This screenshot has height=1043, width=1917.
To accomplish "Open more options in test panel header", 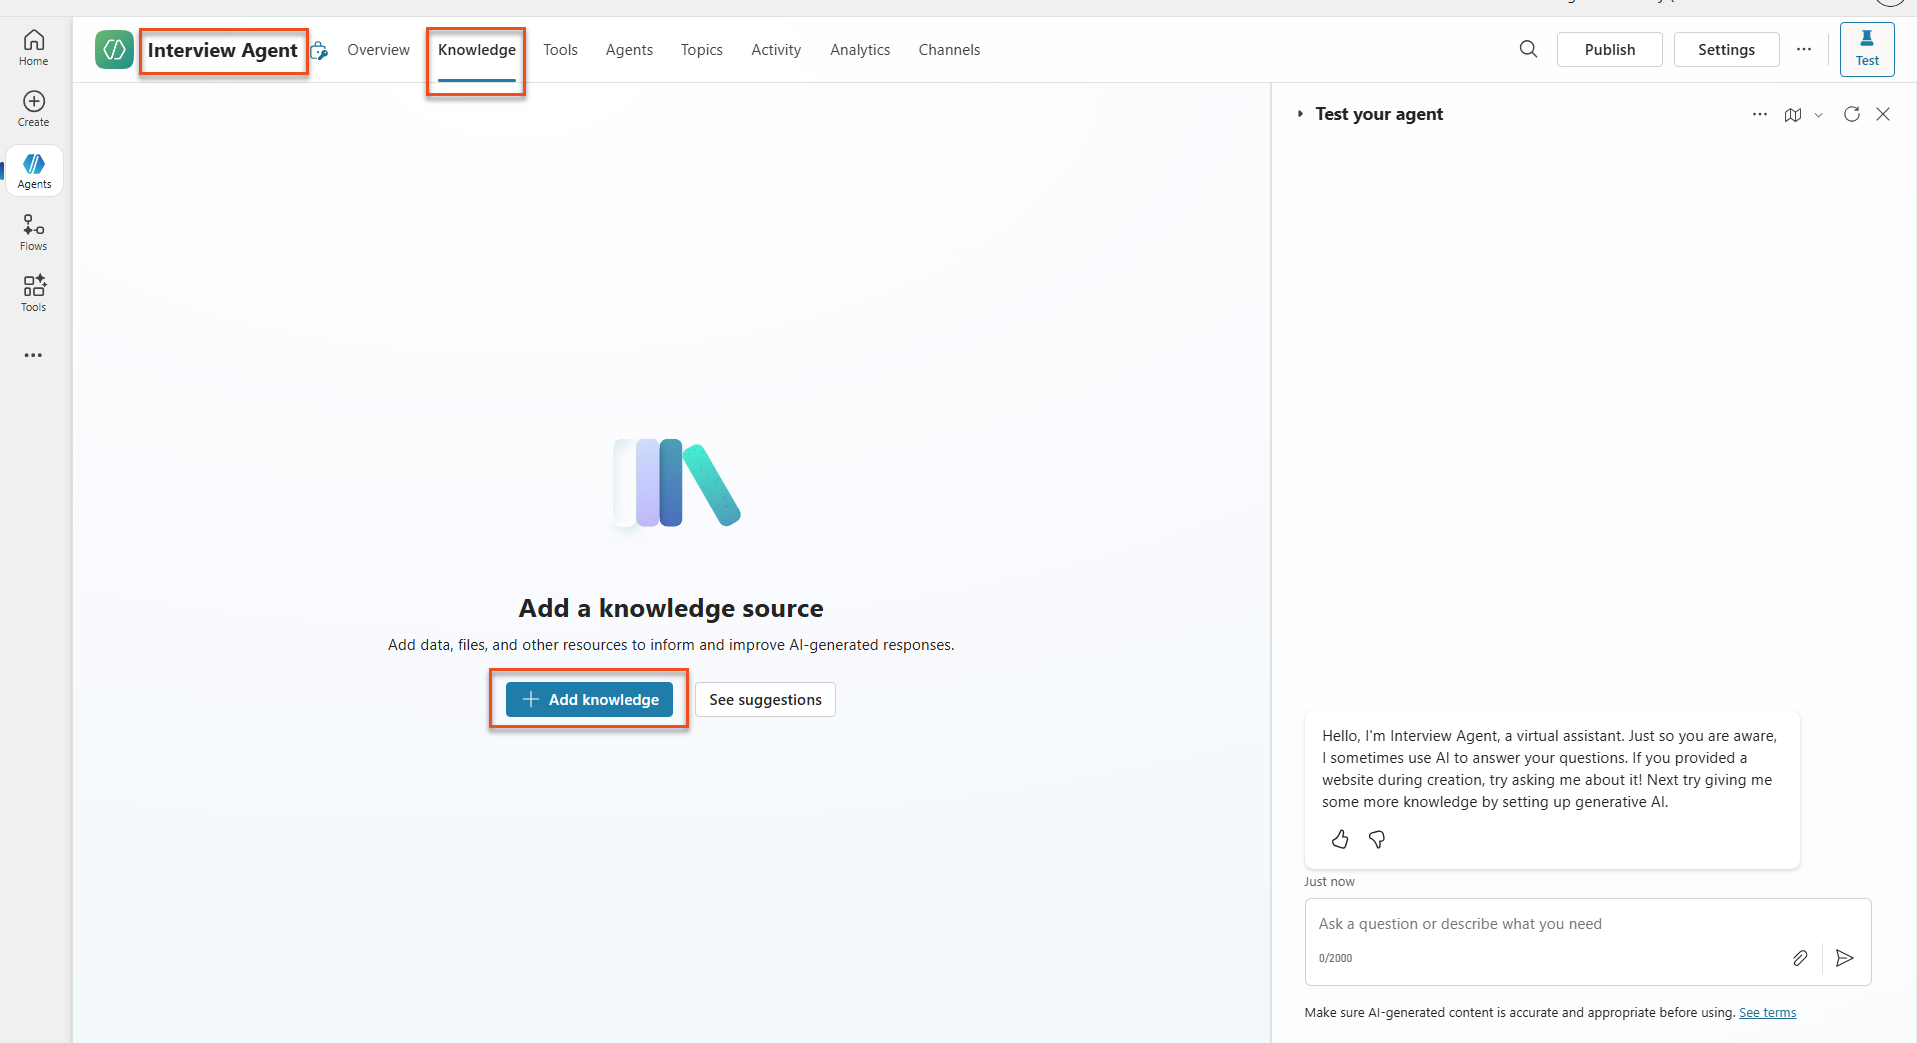I will [x=1760, y=114].
